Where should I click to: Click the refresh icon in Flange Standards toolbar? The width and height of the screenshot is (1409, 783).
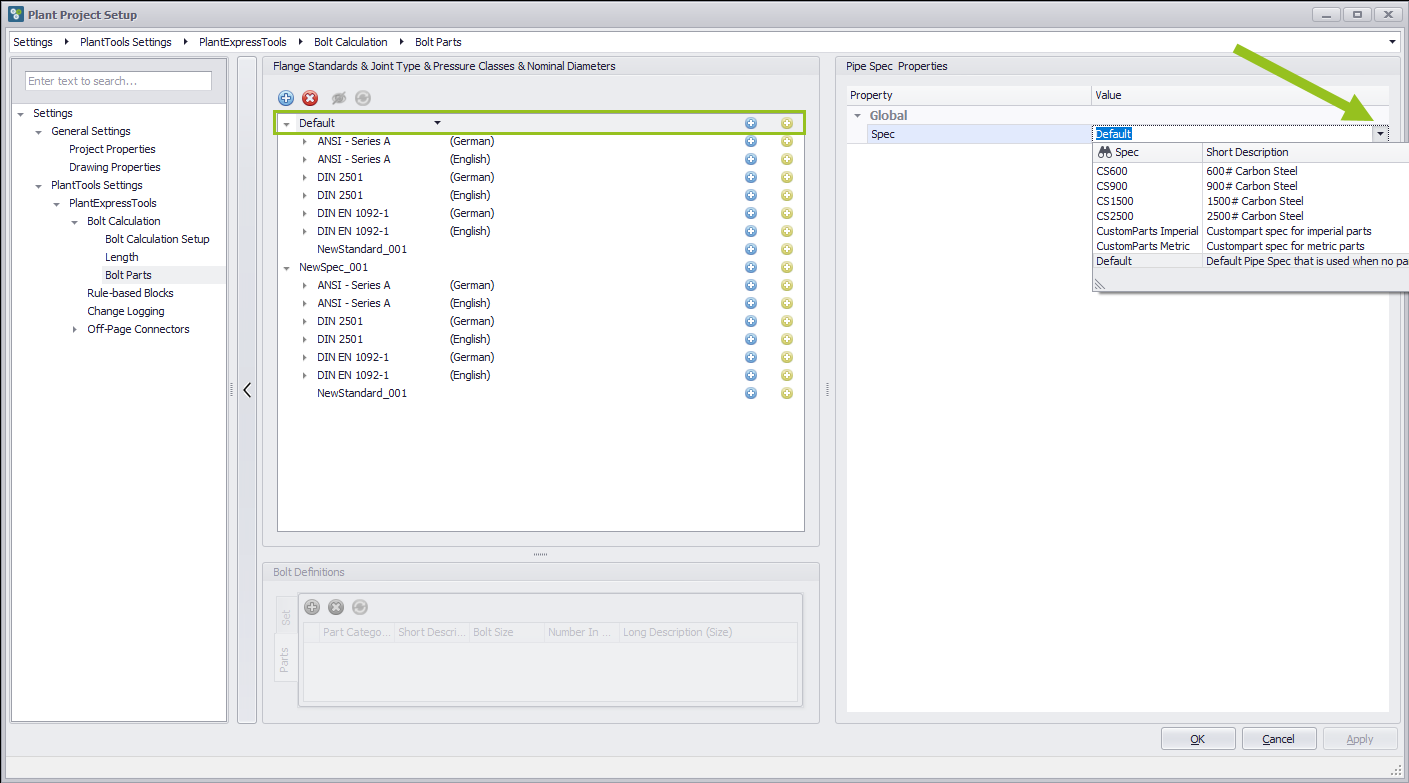point(363,98)
